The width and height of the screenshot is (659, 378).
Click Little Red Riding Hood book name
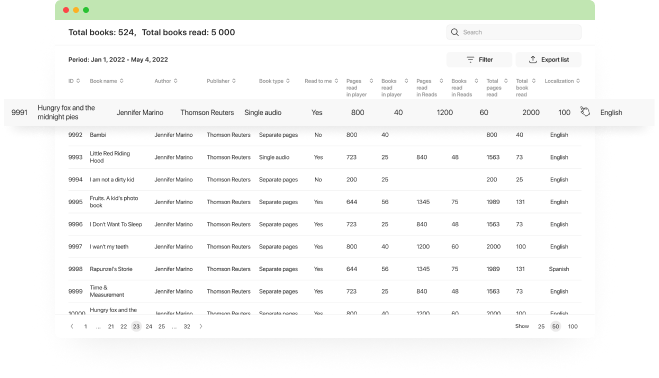coord(110,157)
